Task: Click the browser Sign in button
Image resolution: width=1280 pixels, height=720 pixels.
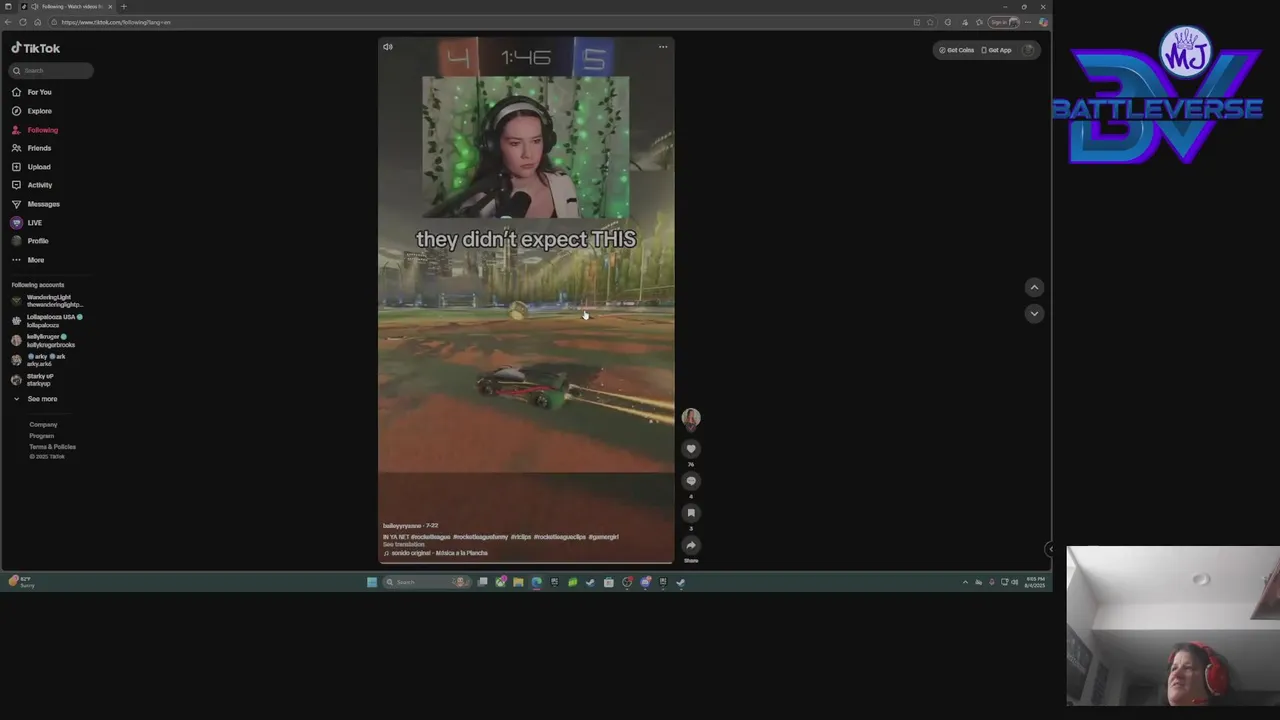Action: [1004, 22]
